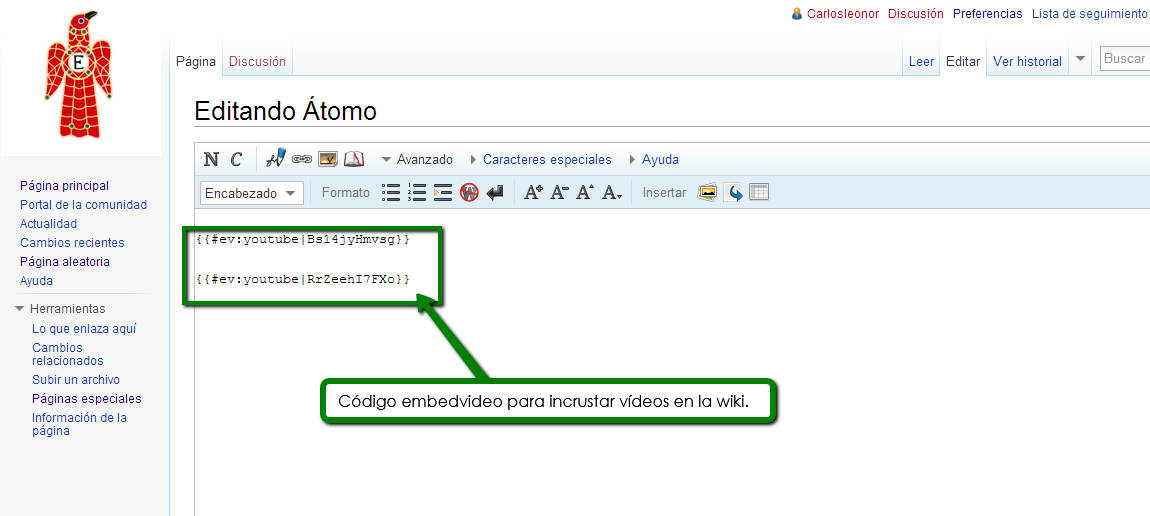Screen dimensions: 1150x516
Task: Open the Encabezado heading dropdown
Action: (252, 193)
